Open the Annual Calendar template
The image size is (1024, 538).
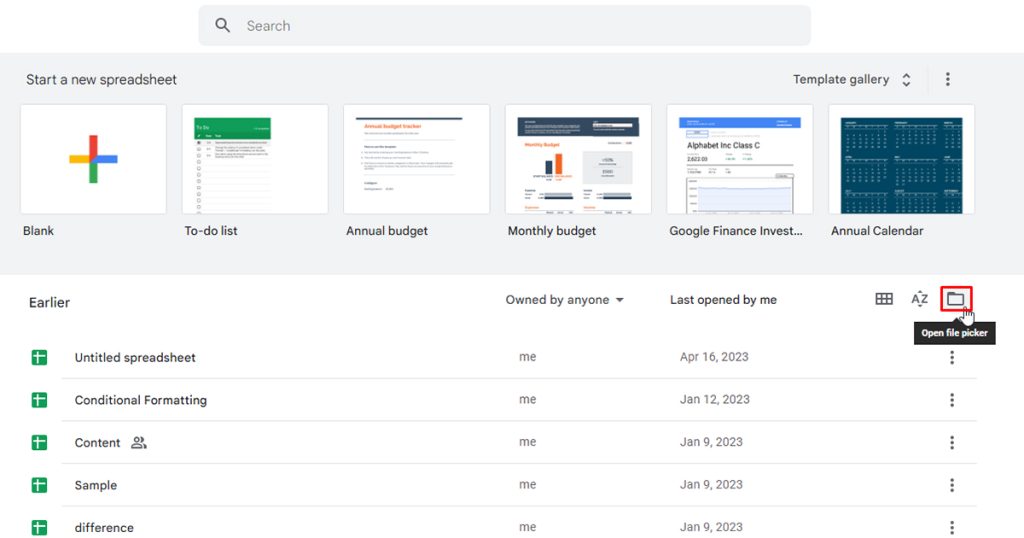point(901,159)
